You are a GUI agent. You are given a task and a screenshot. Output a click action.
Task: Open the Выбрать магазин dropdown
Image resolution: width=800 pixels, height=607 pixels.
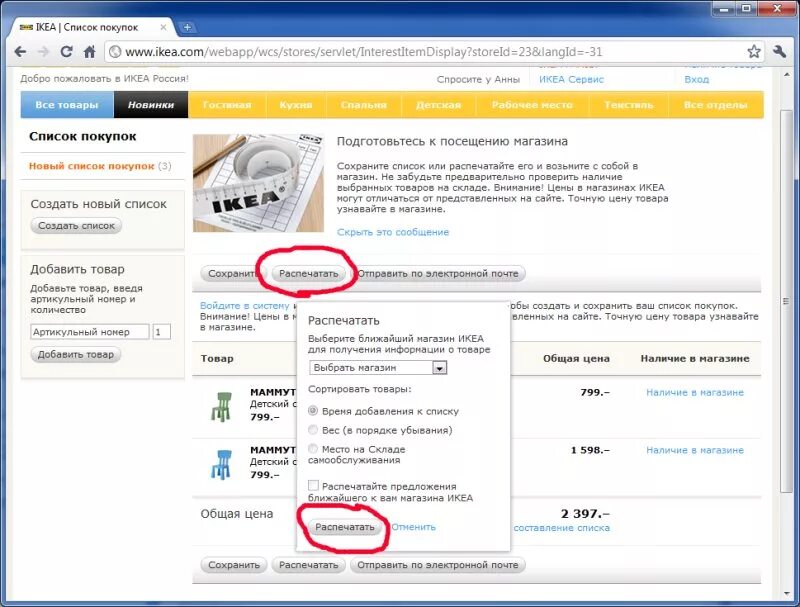click(x=378, y=367)
